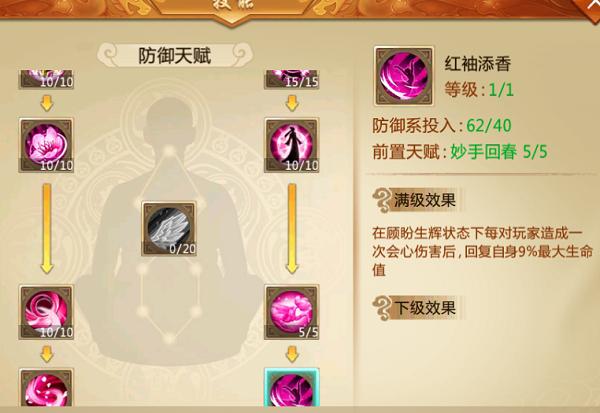Click the 防御系投入 62/40 text

[442, 126]
